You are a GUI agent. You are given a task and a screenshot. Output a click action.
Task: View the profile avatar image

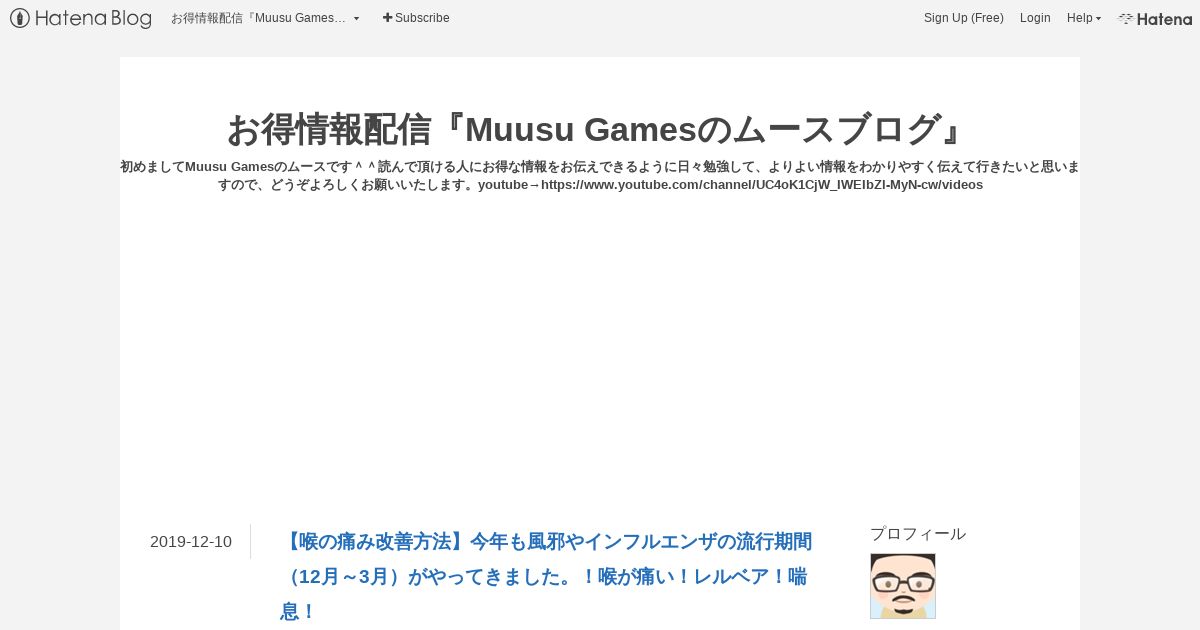pyautogui.click(x=903, y=586)
